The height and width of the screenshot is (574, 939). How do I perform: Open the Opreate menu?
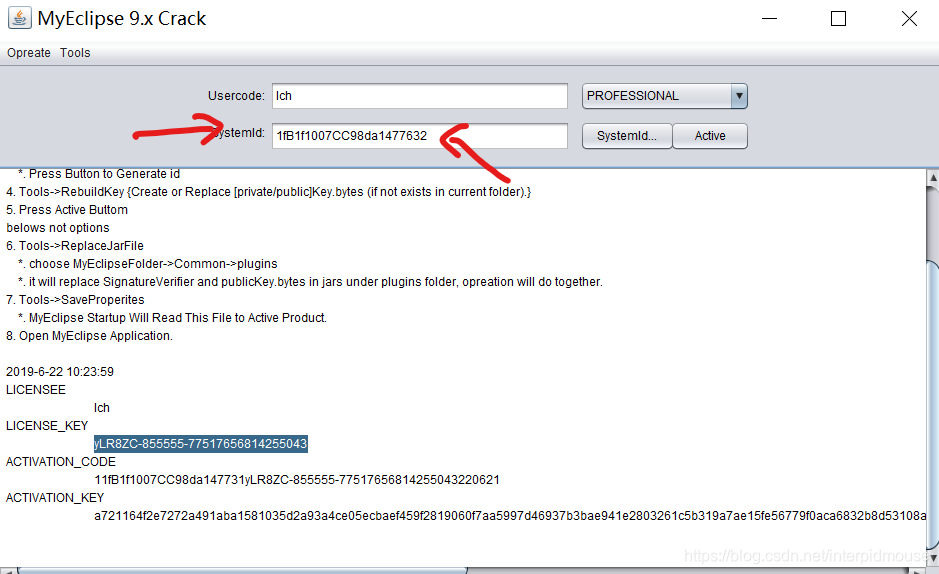click(x=29, y=53)
